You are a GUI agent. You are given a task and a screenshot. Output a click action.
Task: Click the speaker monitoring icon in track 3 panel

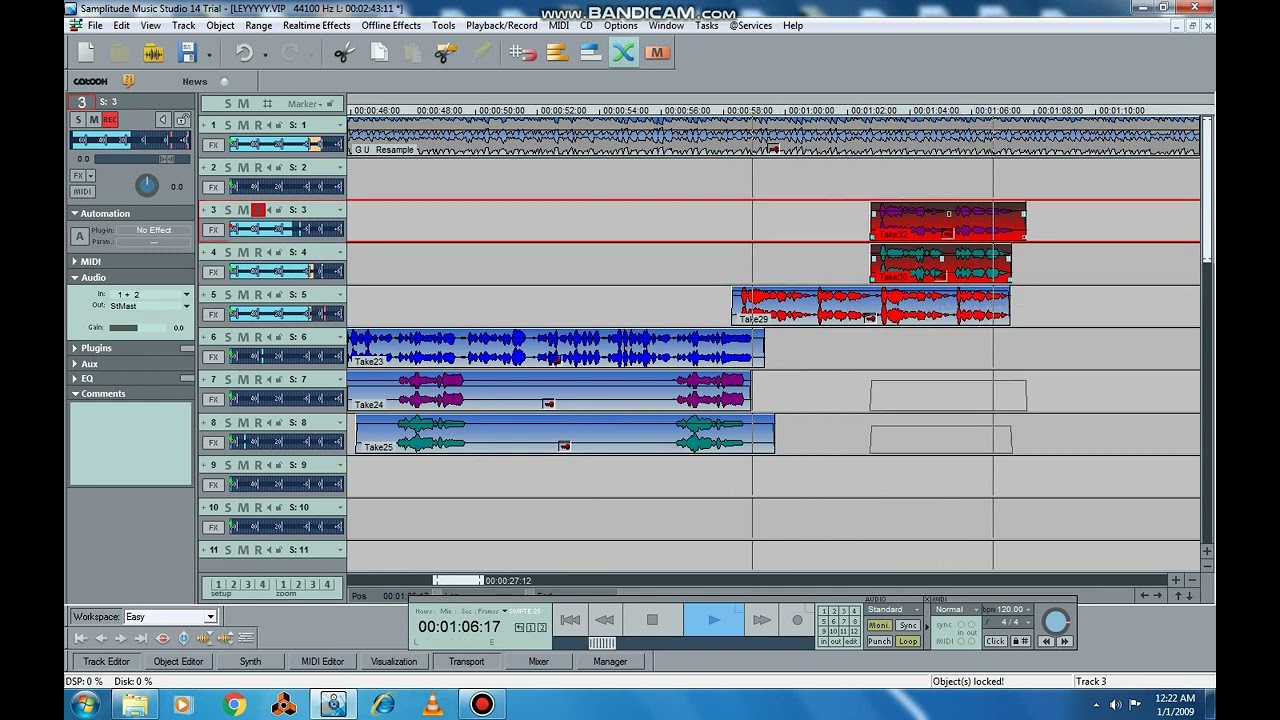(163, 120)
